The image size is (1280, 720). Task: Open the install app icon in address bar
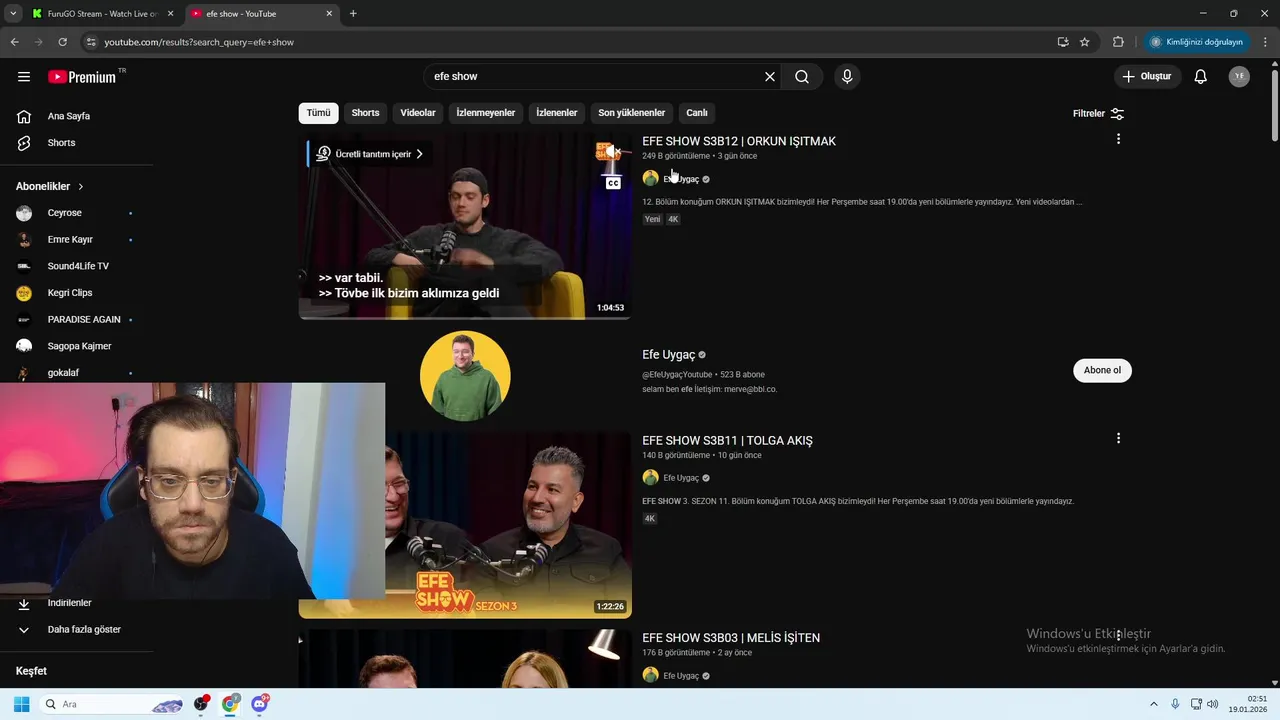point(1062,42)
